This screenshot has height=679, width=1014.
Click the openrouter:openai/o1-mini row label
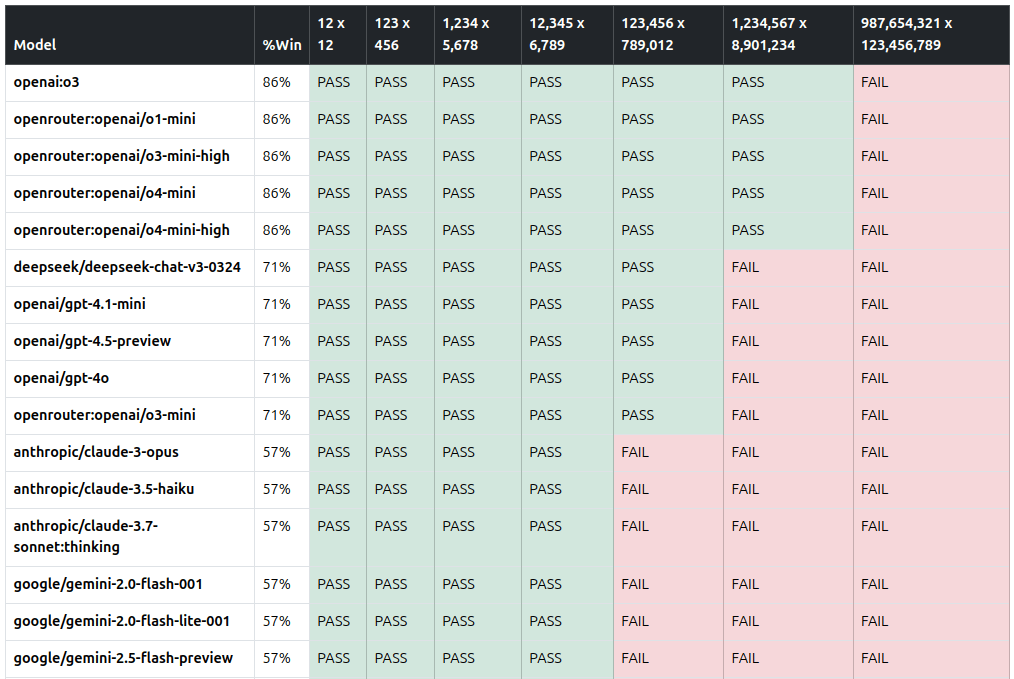click(x=104, y=119)
